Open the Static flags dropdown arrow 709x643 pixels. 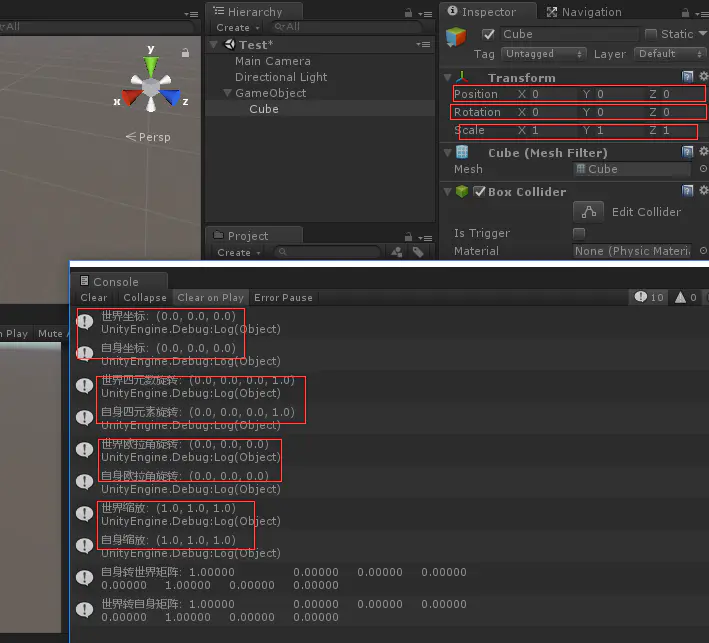703,33
